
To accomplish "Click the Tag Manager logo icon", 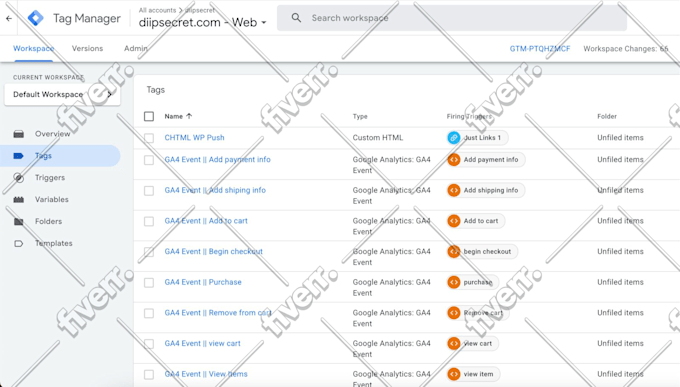I will 36,18.
